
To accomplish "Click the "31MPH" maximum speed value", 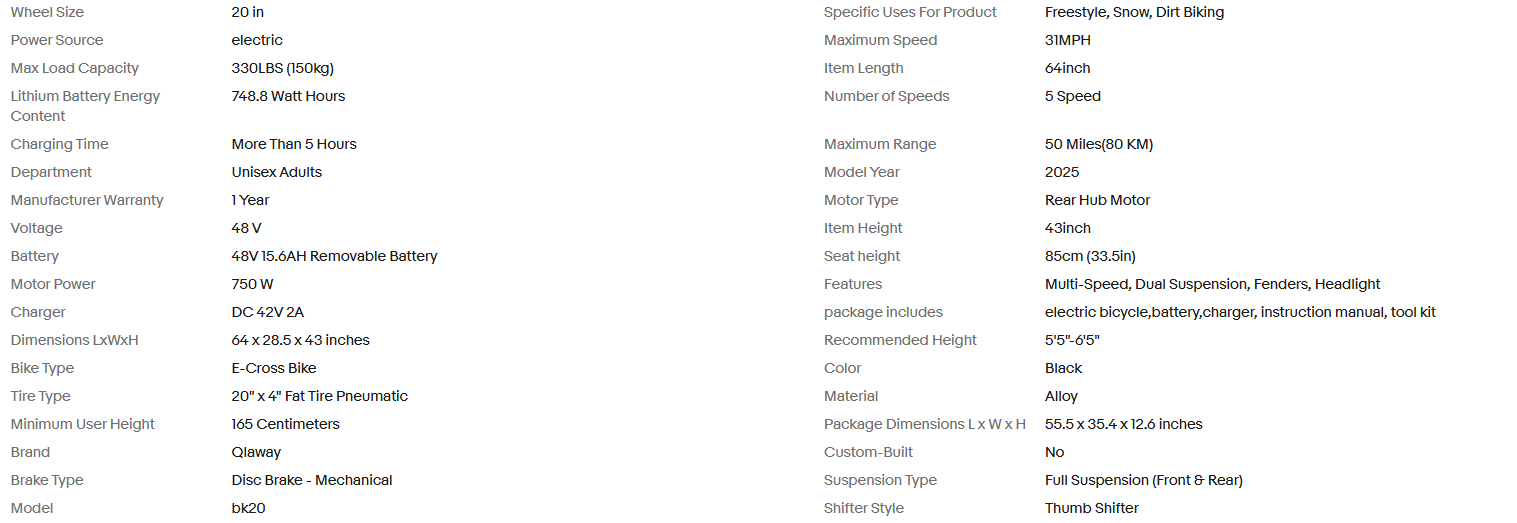I will click(x=1067, y=41).
